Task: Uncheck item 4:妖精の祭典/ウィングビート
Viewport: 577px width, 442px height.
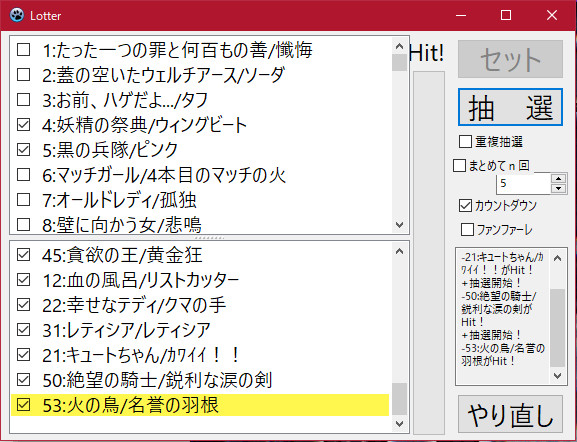Action: (24, 125)
